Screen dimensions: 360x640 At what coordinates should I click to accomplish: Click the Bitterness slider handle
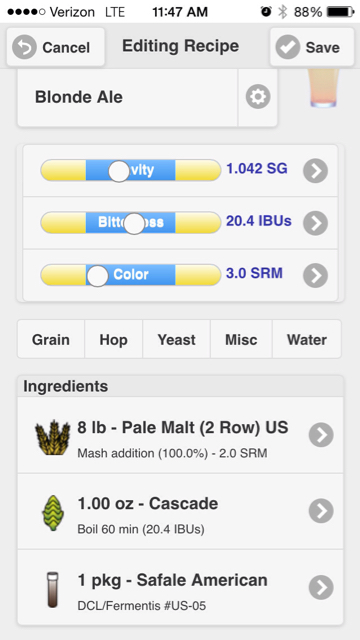pos(134,224)
